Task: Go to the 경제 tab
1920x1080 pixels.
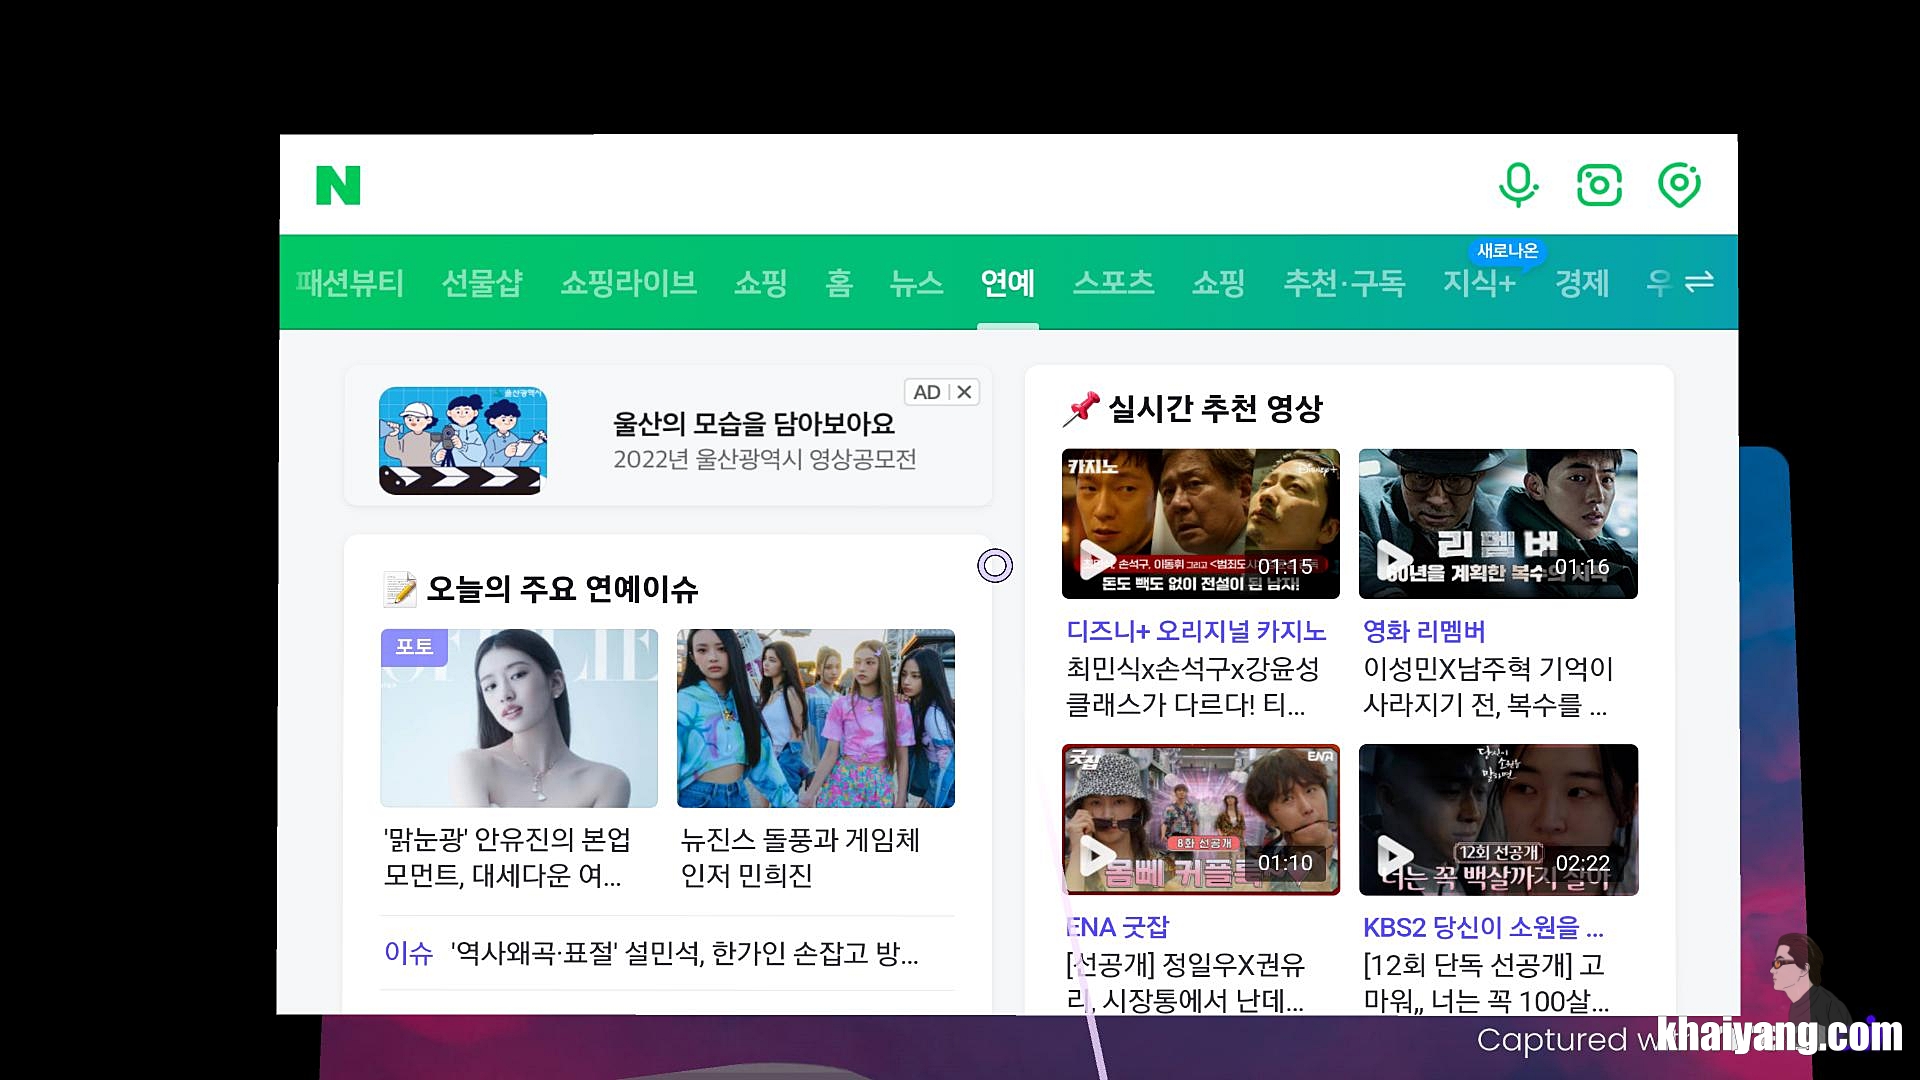Action: (1581, 284)
